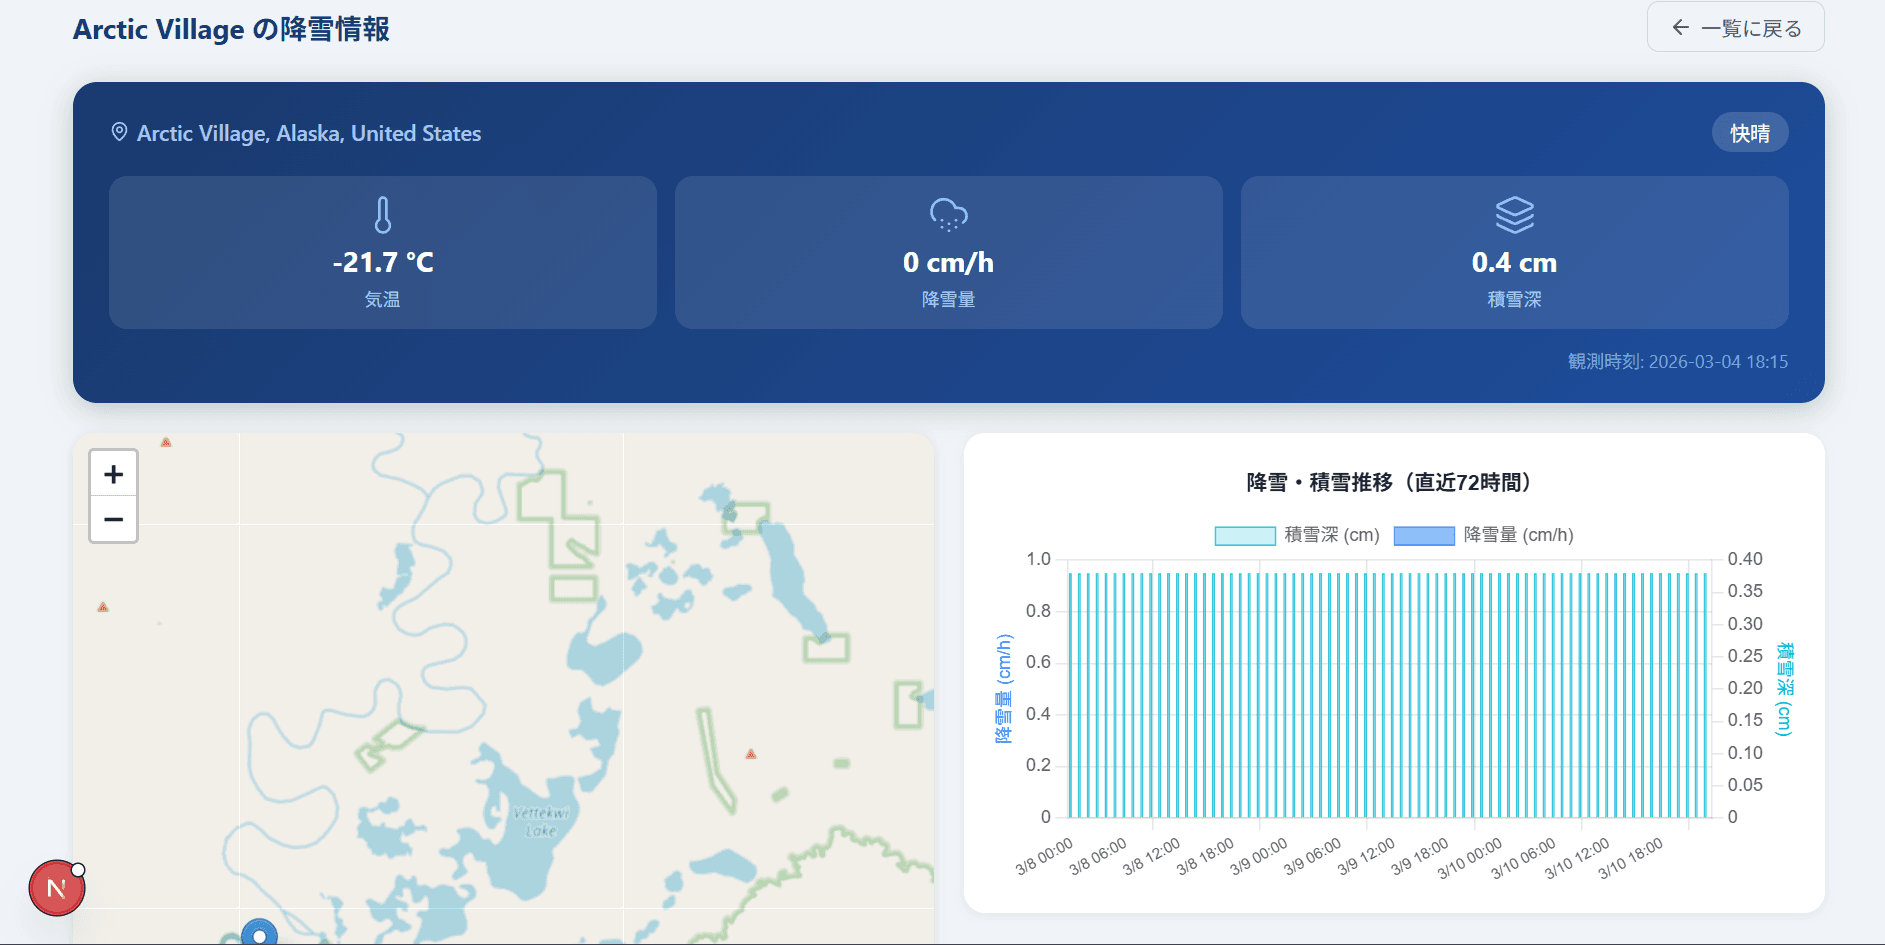The height and width of the screenshot is (945, 1885).
Task: Click the thermometer icon above temperature
Action: coord(382,215)
